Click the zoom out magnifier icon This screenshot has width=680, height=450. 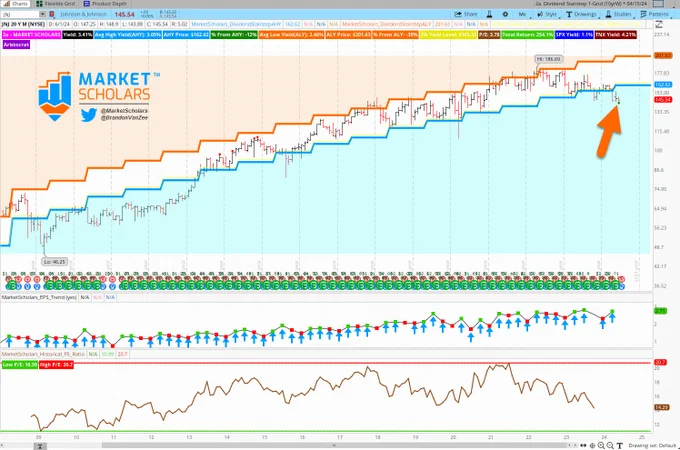point(610,445)
